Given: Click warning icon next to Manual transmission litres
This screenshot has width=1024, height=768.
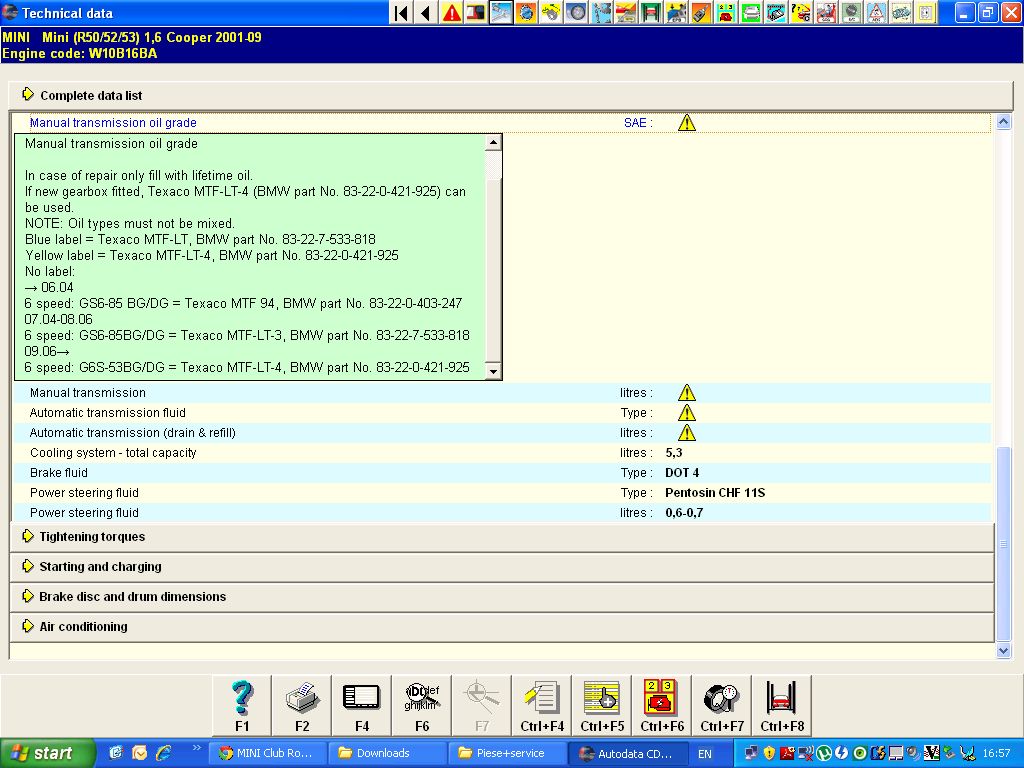Looking at the screenshot, I should pyautogui.click(x=687, y=393).
